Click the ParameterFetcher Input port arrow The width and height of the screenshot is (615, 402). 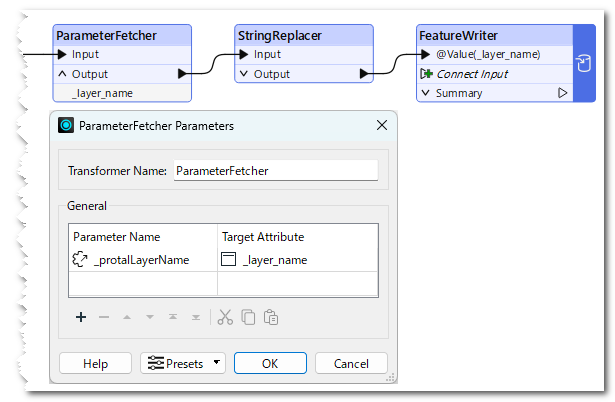[x=62, y=54]
